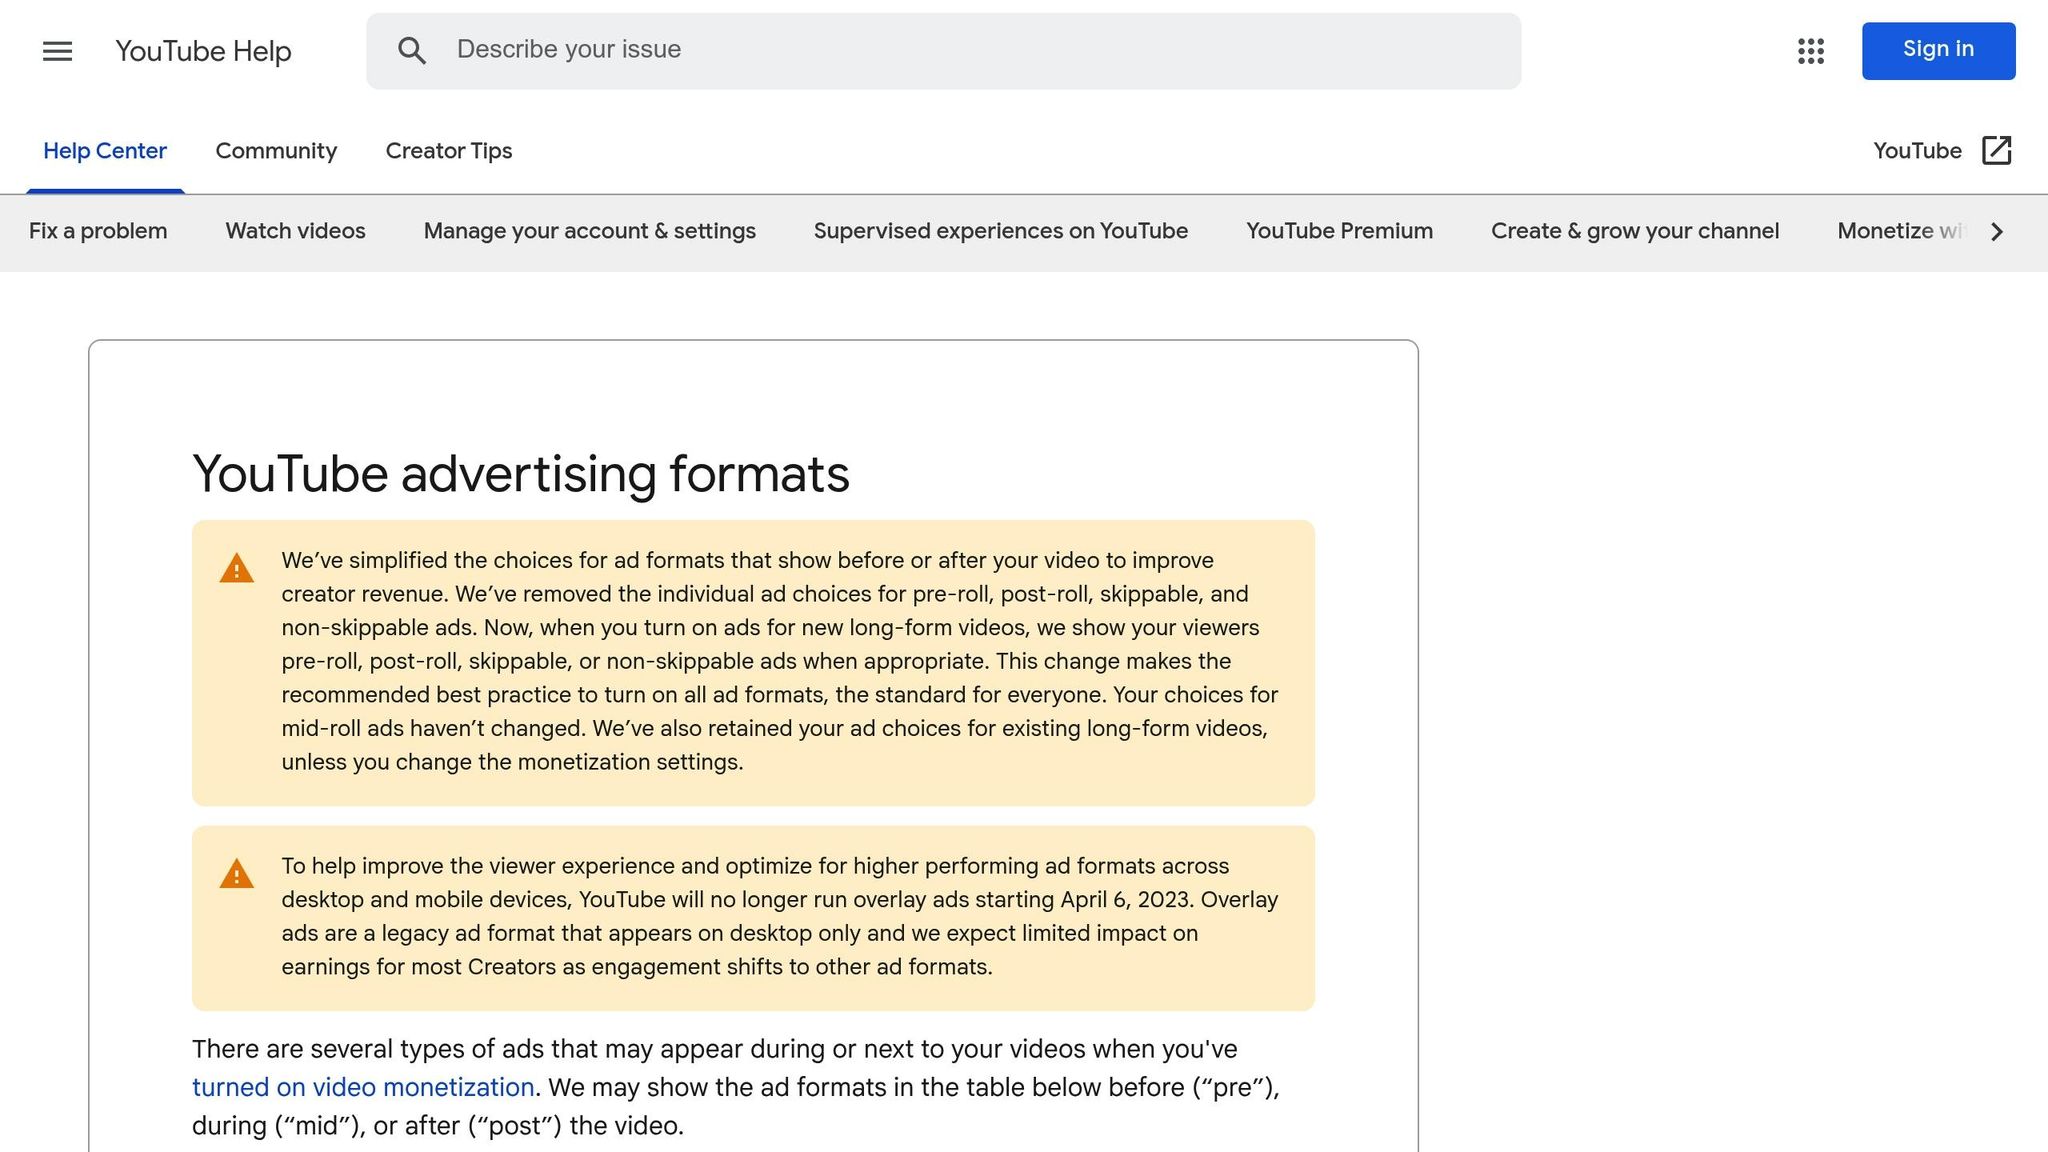Click the YouTube link label at top right
This screenshot has width=2048, height=1152.
point(1917,150)
